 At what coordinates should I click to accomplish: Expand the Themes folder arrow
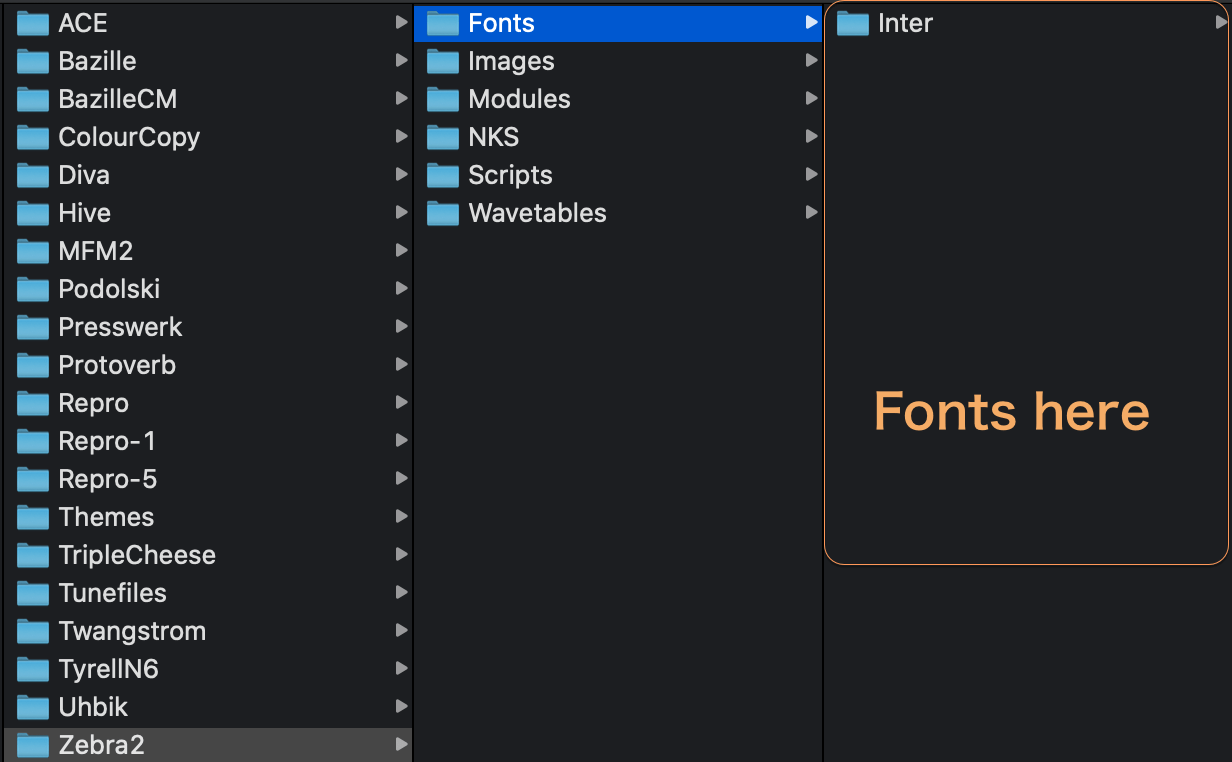coord(401,516)
